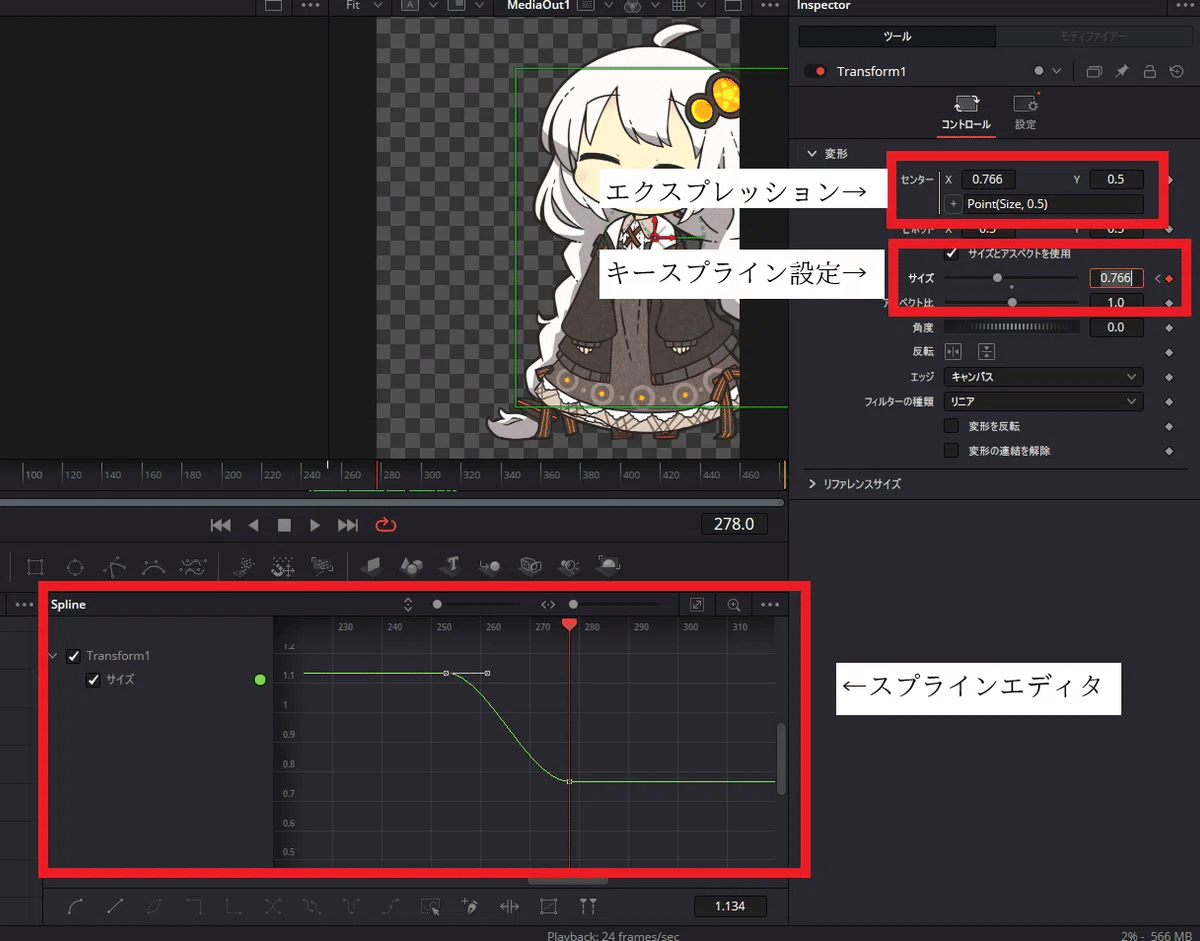Switch to the ツール tab
Viewport: 1200px width, 941px height.
897,37
